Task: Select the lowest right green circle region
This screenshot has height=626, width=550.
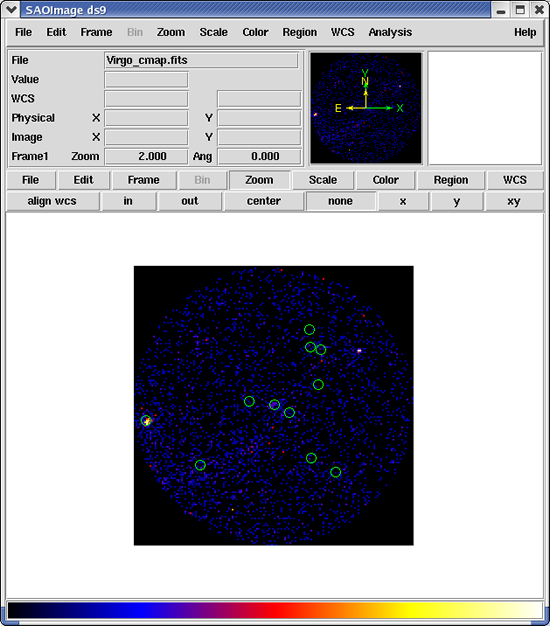Action: coord(336,472)
